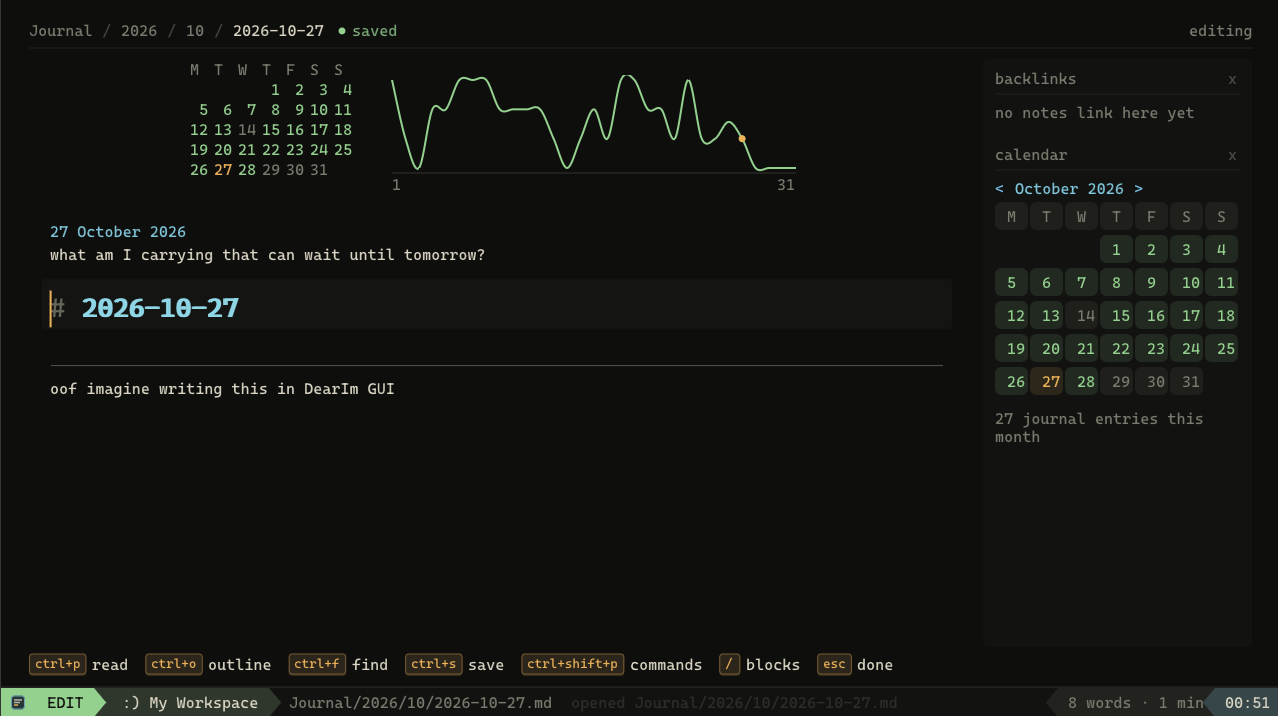Open the 2026 year breadcrumb
This screenshot has width=1278, height=716.
[139, 31]
